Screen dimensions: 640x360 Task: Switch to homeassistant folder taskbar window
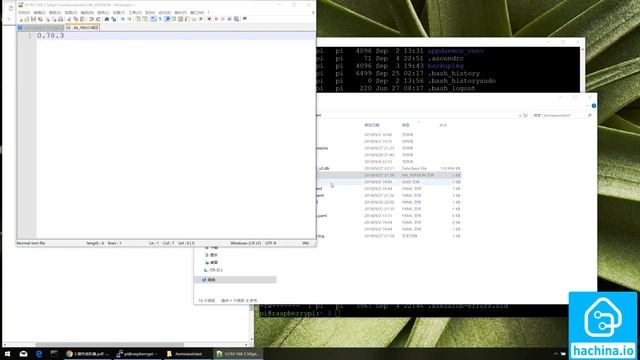[x=187, y=353]
